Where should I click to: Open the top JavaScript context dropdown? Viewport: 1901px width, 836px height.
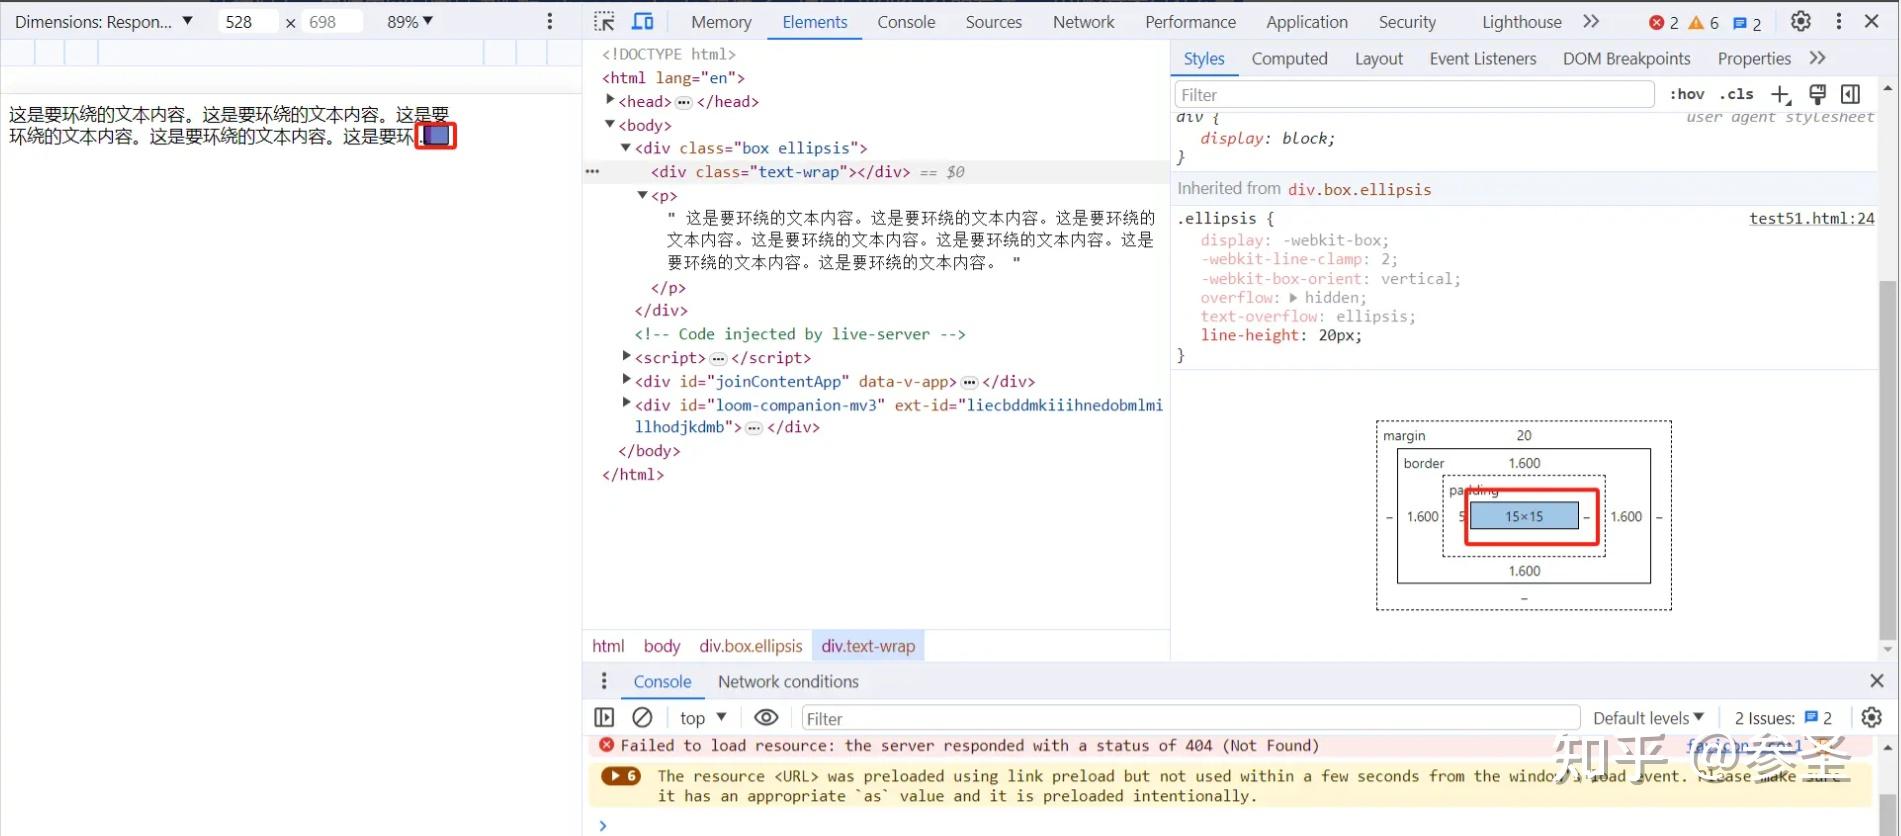click(703, 717)
